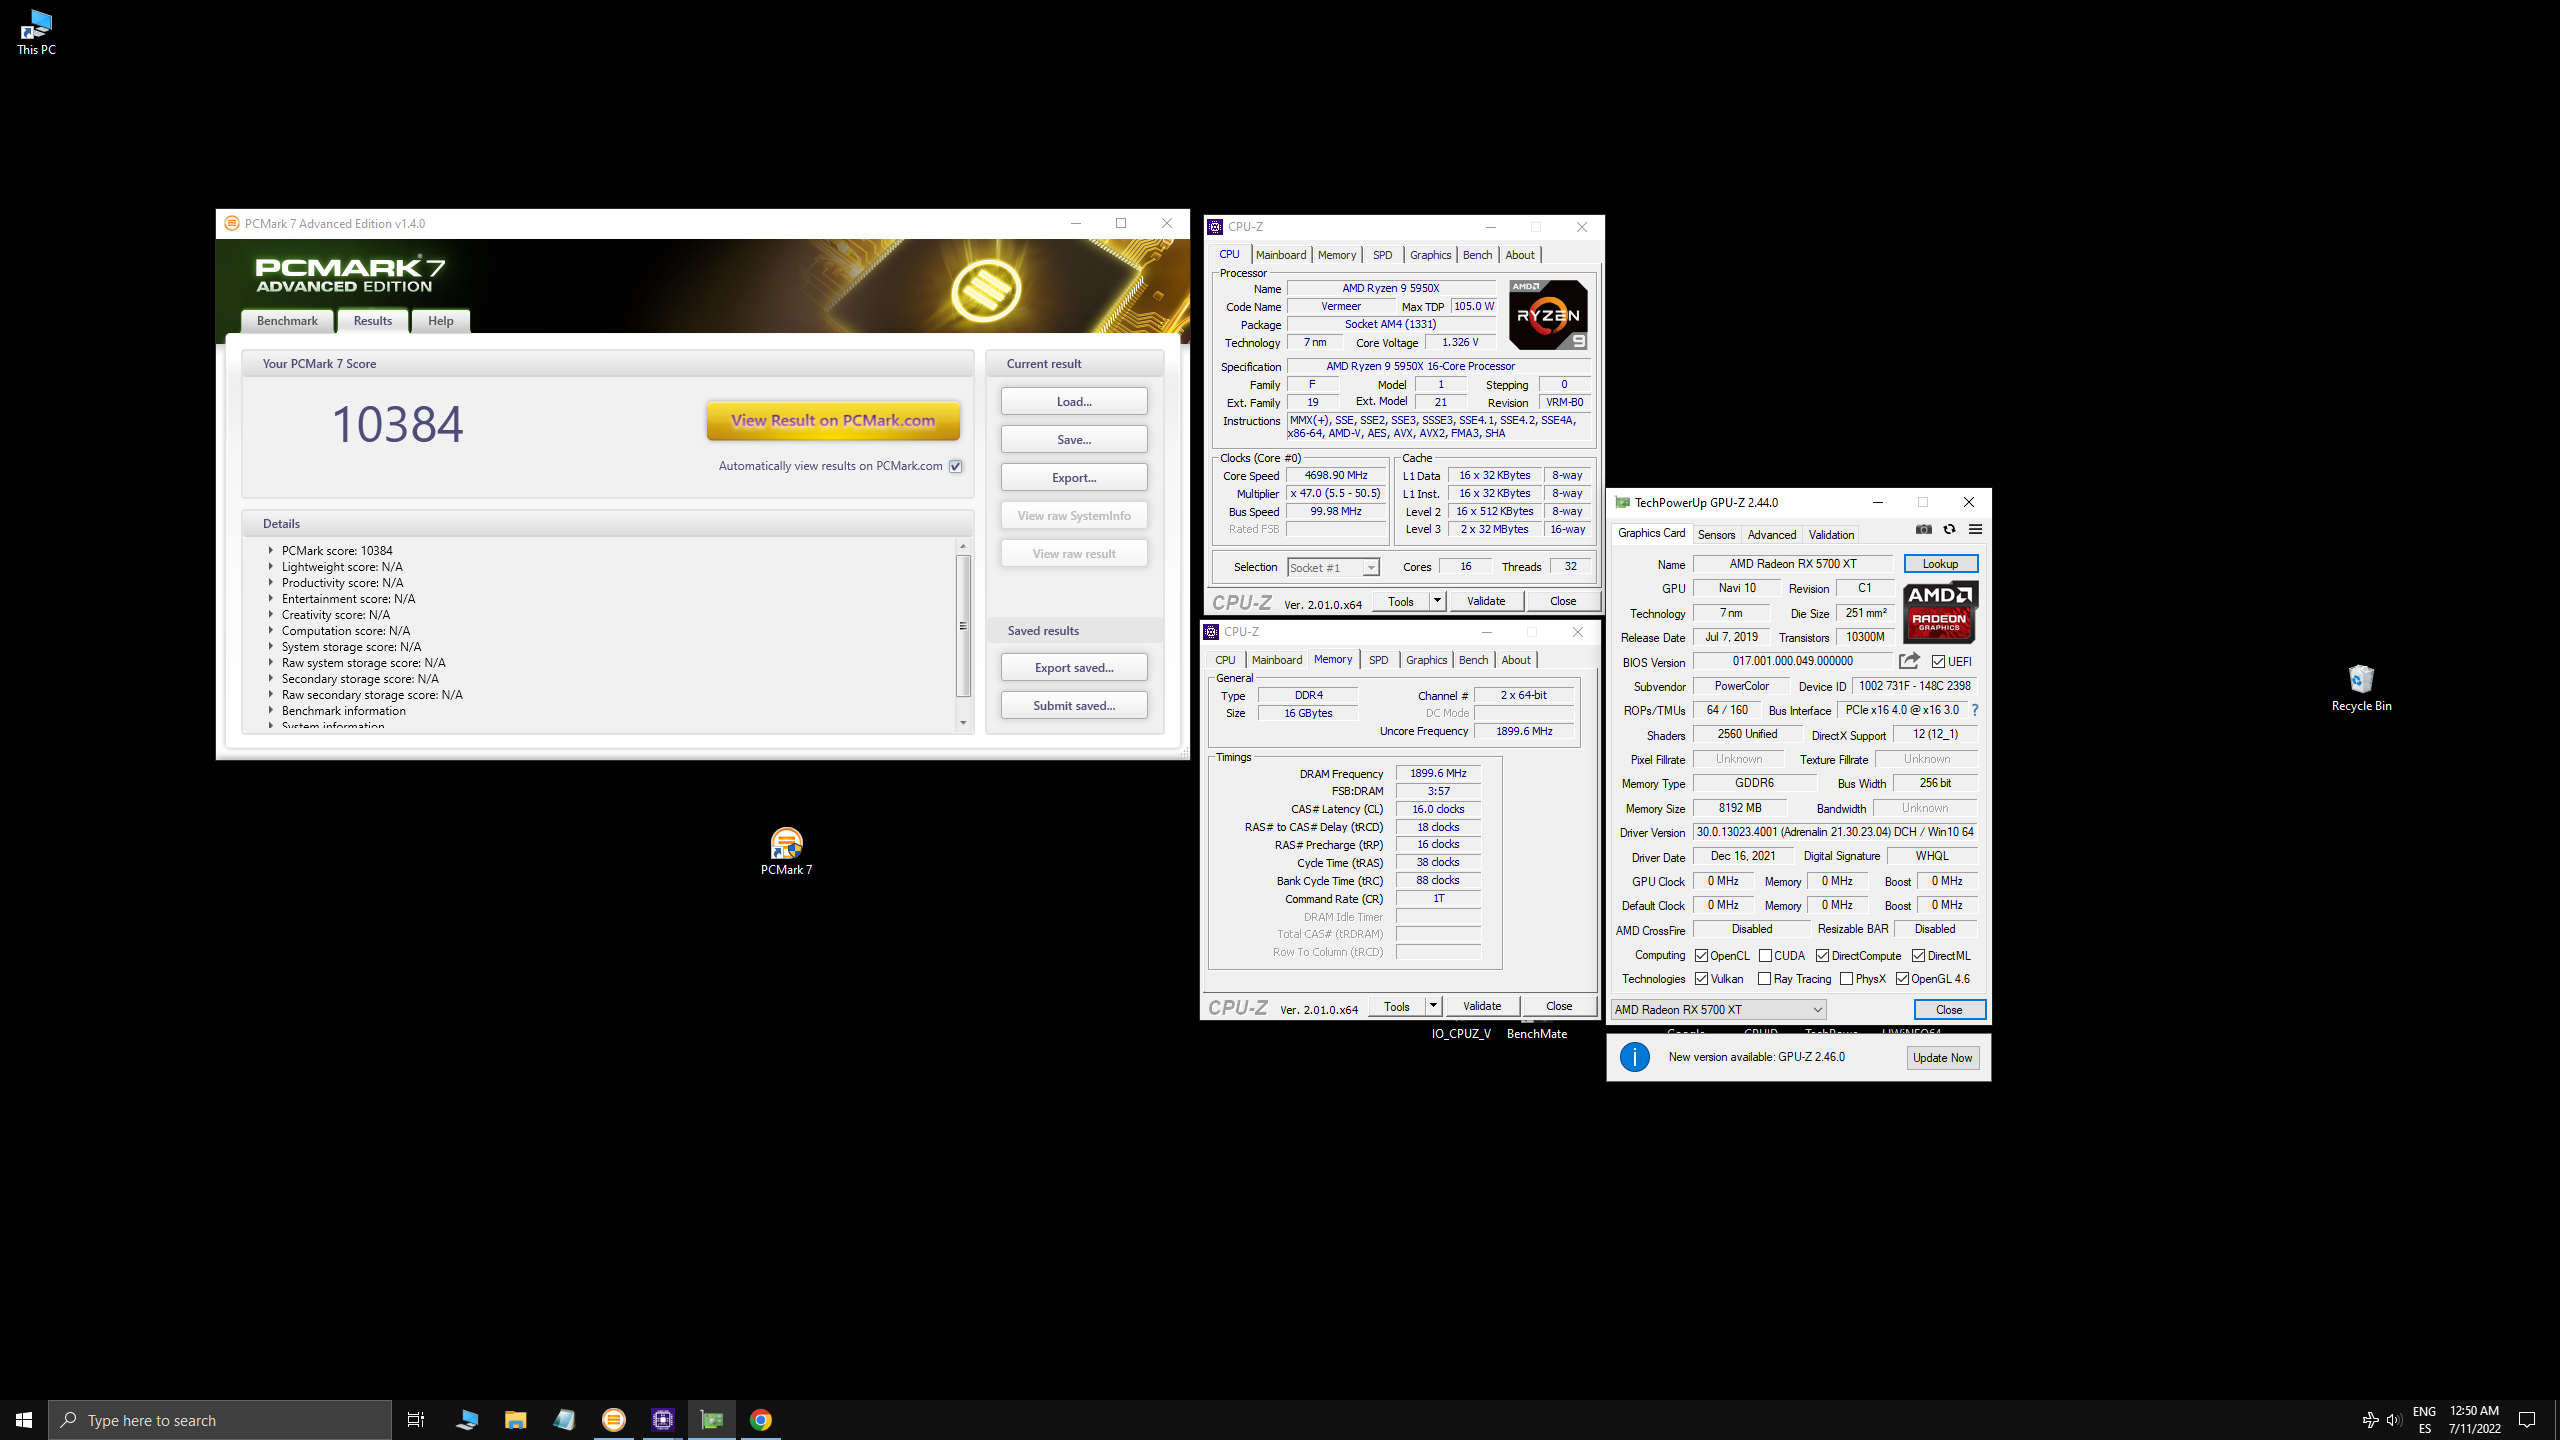Open the system volume tray icon
The height and width of the screenshot is (1440, 2560).
pyautogui.click(x=2393, y=1420)
